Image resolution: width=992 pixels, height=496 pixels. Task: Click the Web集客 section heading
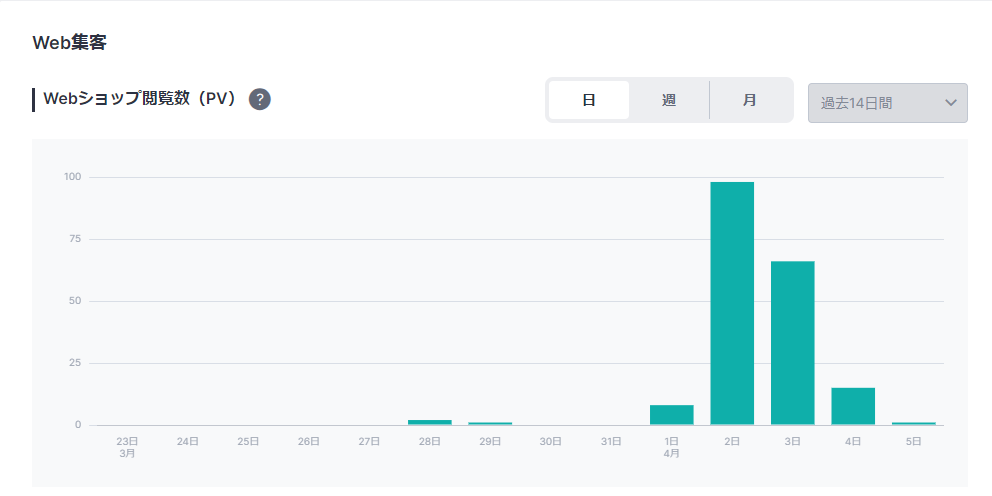pyautogui.click(x=70, y=42)
